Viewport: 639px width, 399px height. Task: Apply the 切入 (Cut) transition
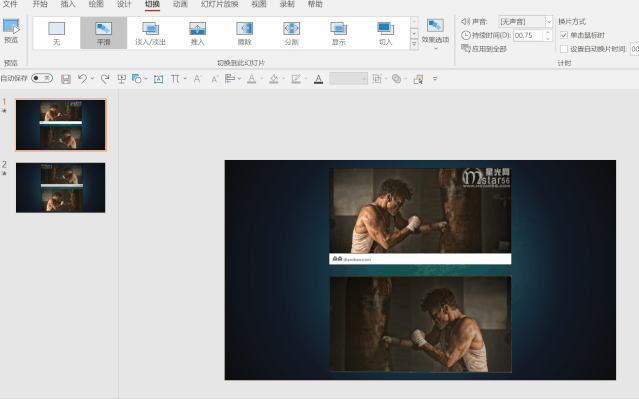[x=386, y=33]
